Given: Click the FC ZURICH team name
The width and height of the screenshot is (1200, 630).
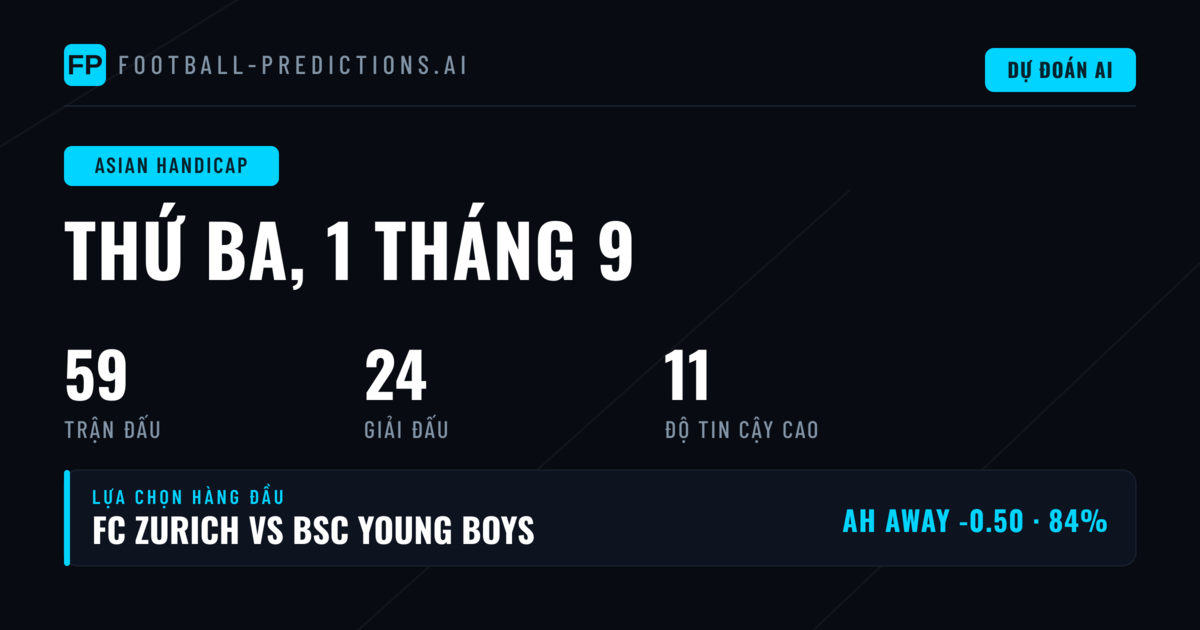Looking at the screenshot, I should tap(165, 531).
